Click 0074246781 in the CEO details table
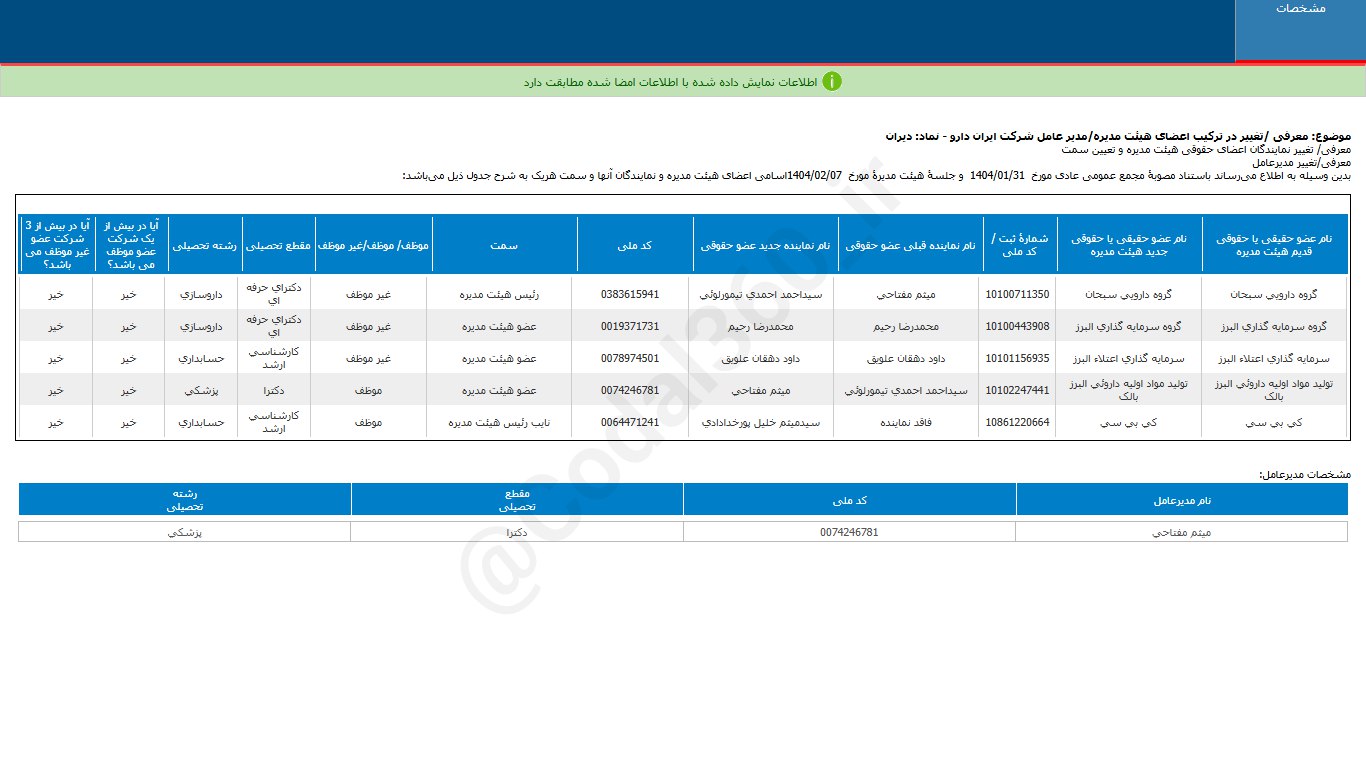 [849, 532]
